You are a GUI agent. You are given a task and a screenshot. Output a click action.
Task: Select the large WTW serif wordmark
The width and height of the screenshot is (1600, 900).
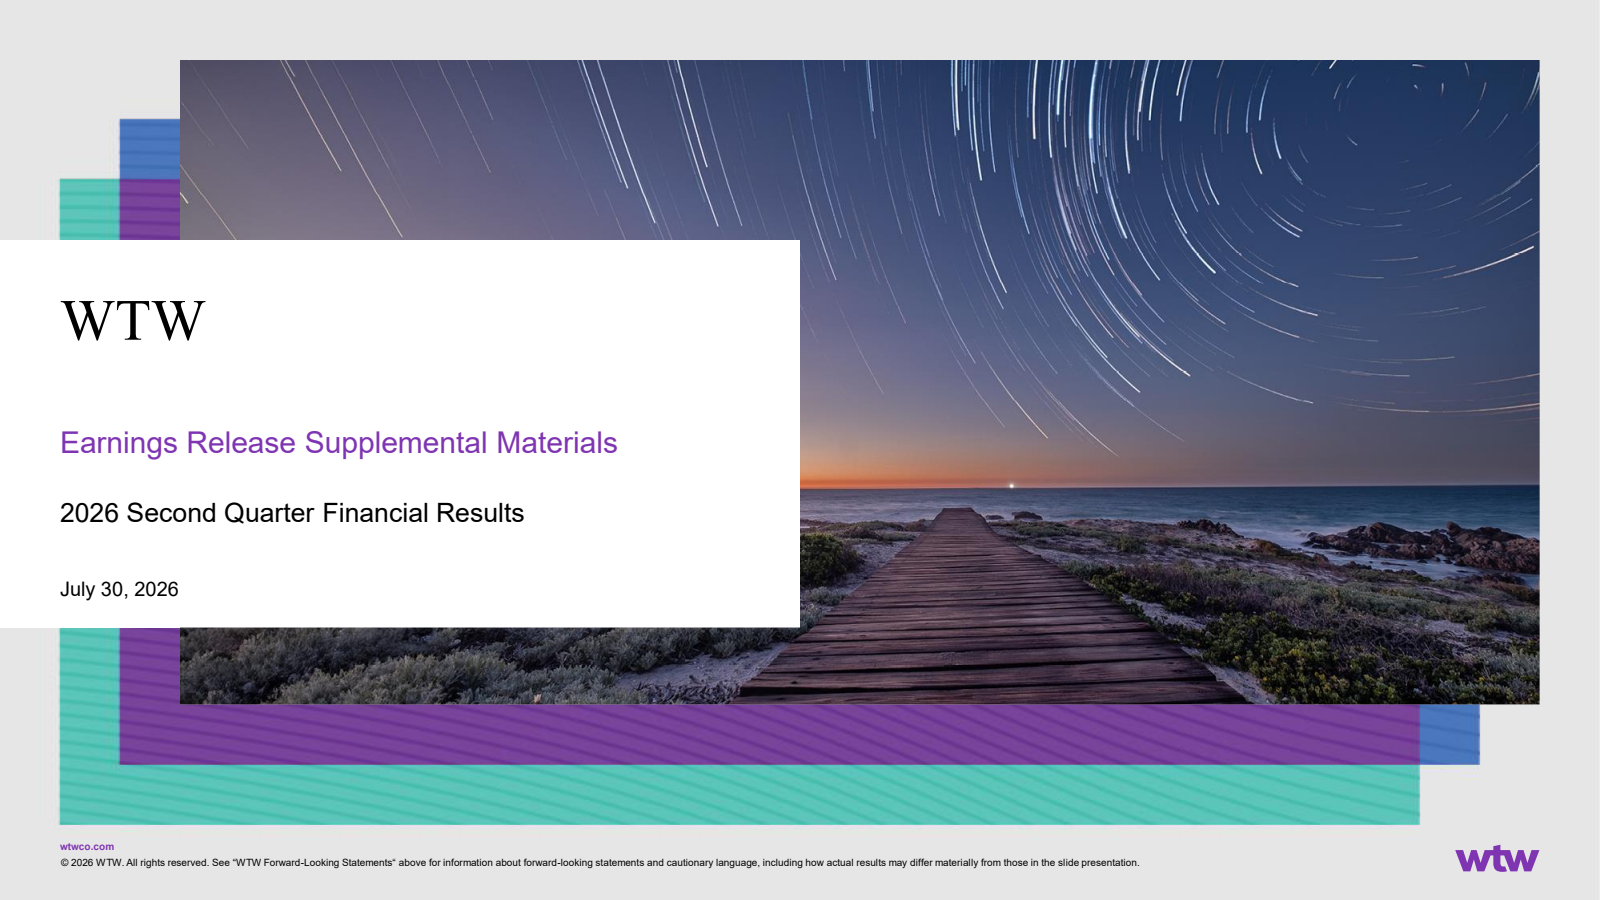pyautogui.click(x=133, y=321)
